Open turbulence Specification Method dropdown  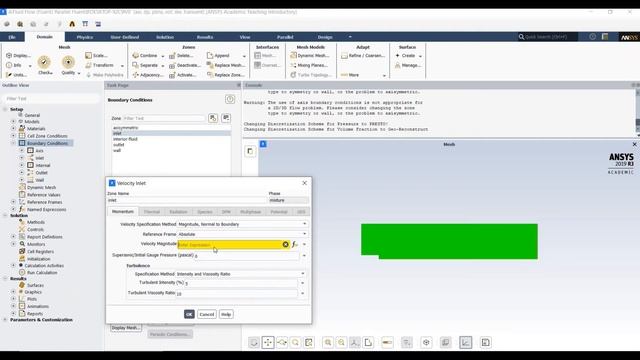[241, 274]
